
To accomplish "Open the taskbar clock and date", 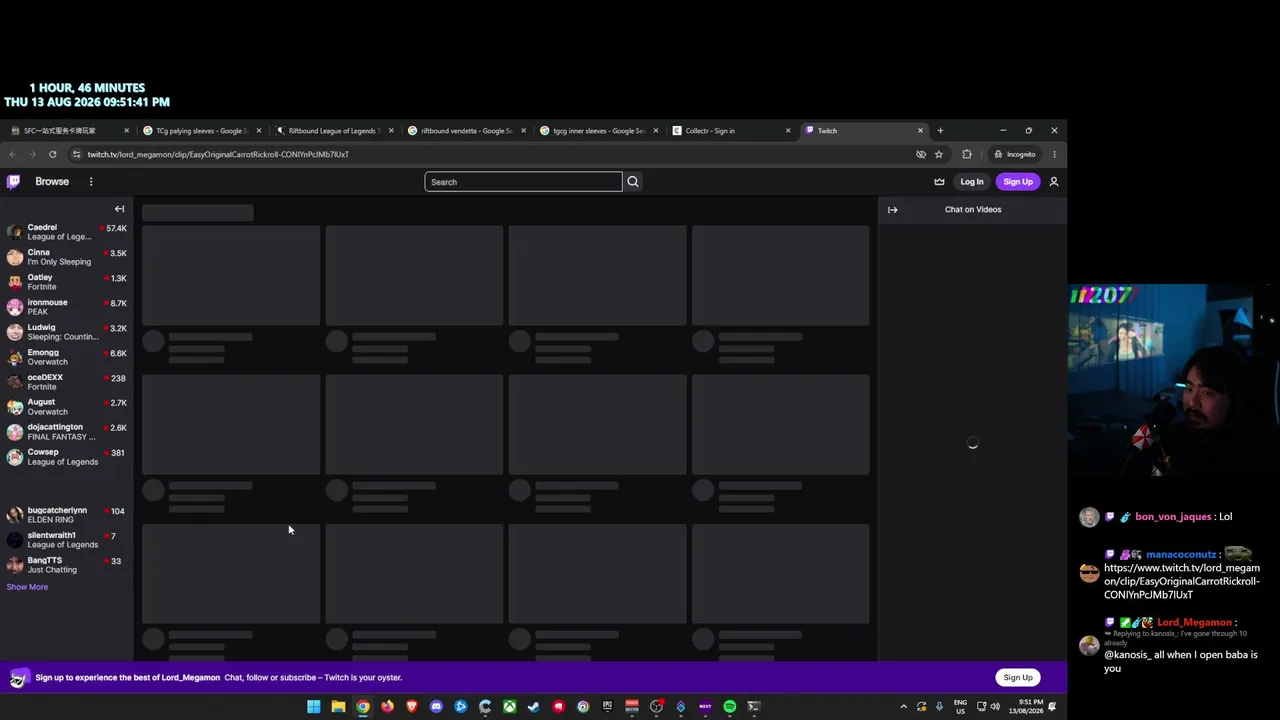I will tap(1025, 707).
